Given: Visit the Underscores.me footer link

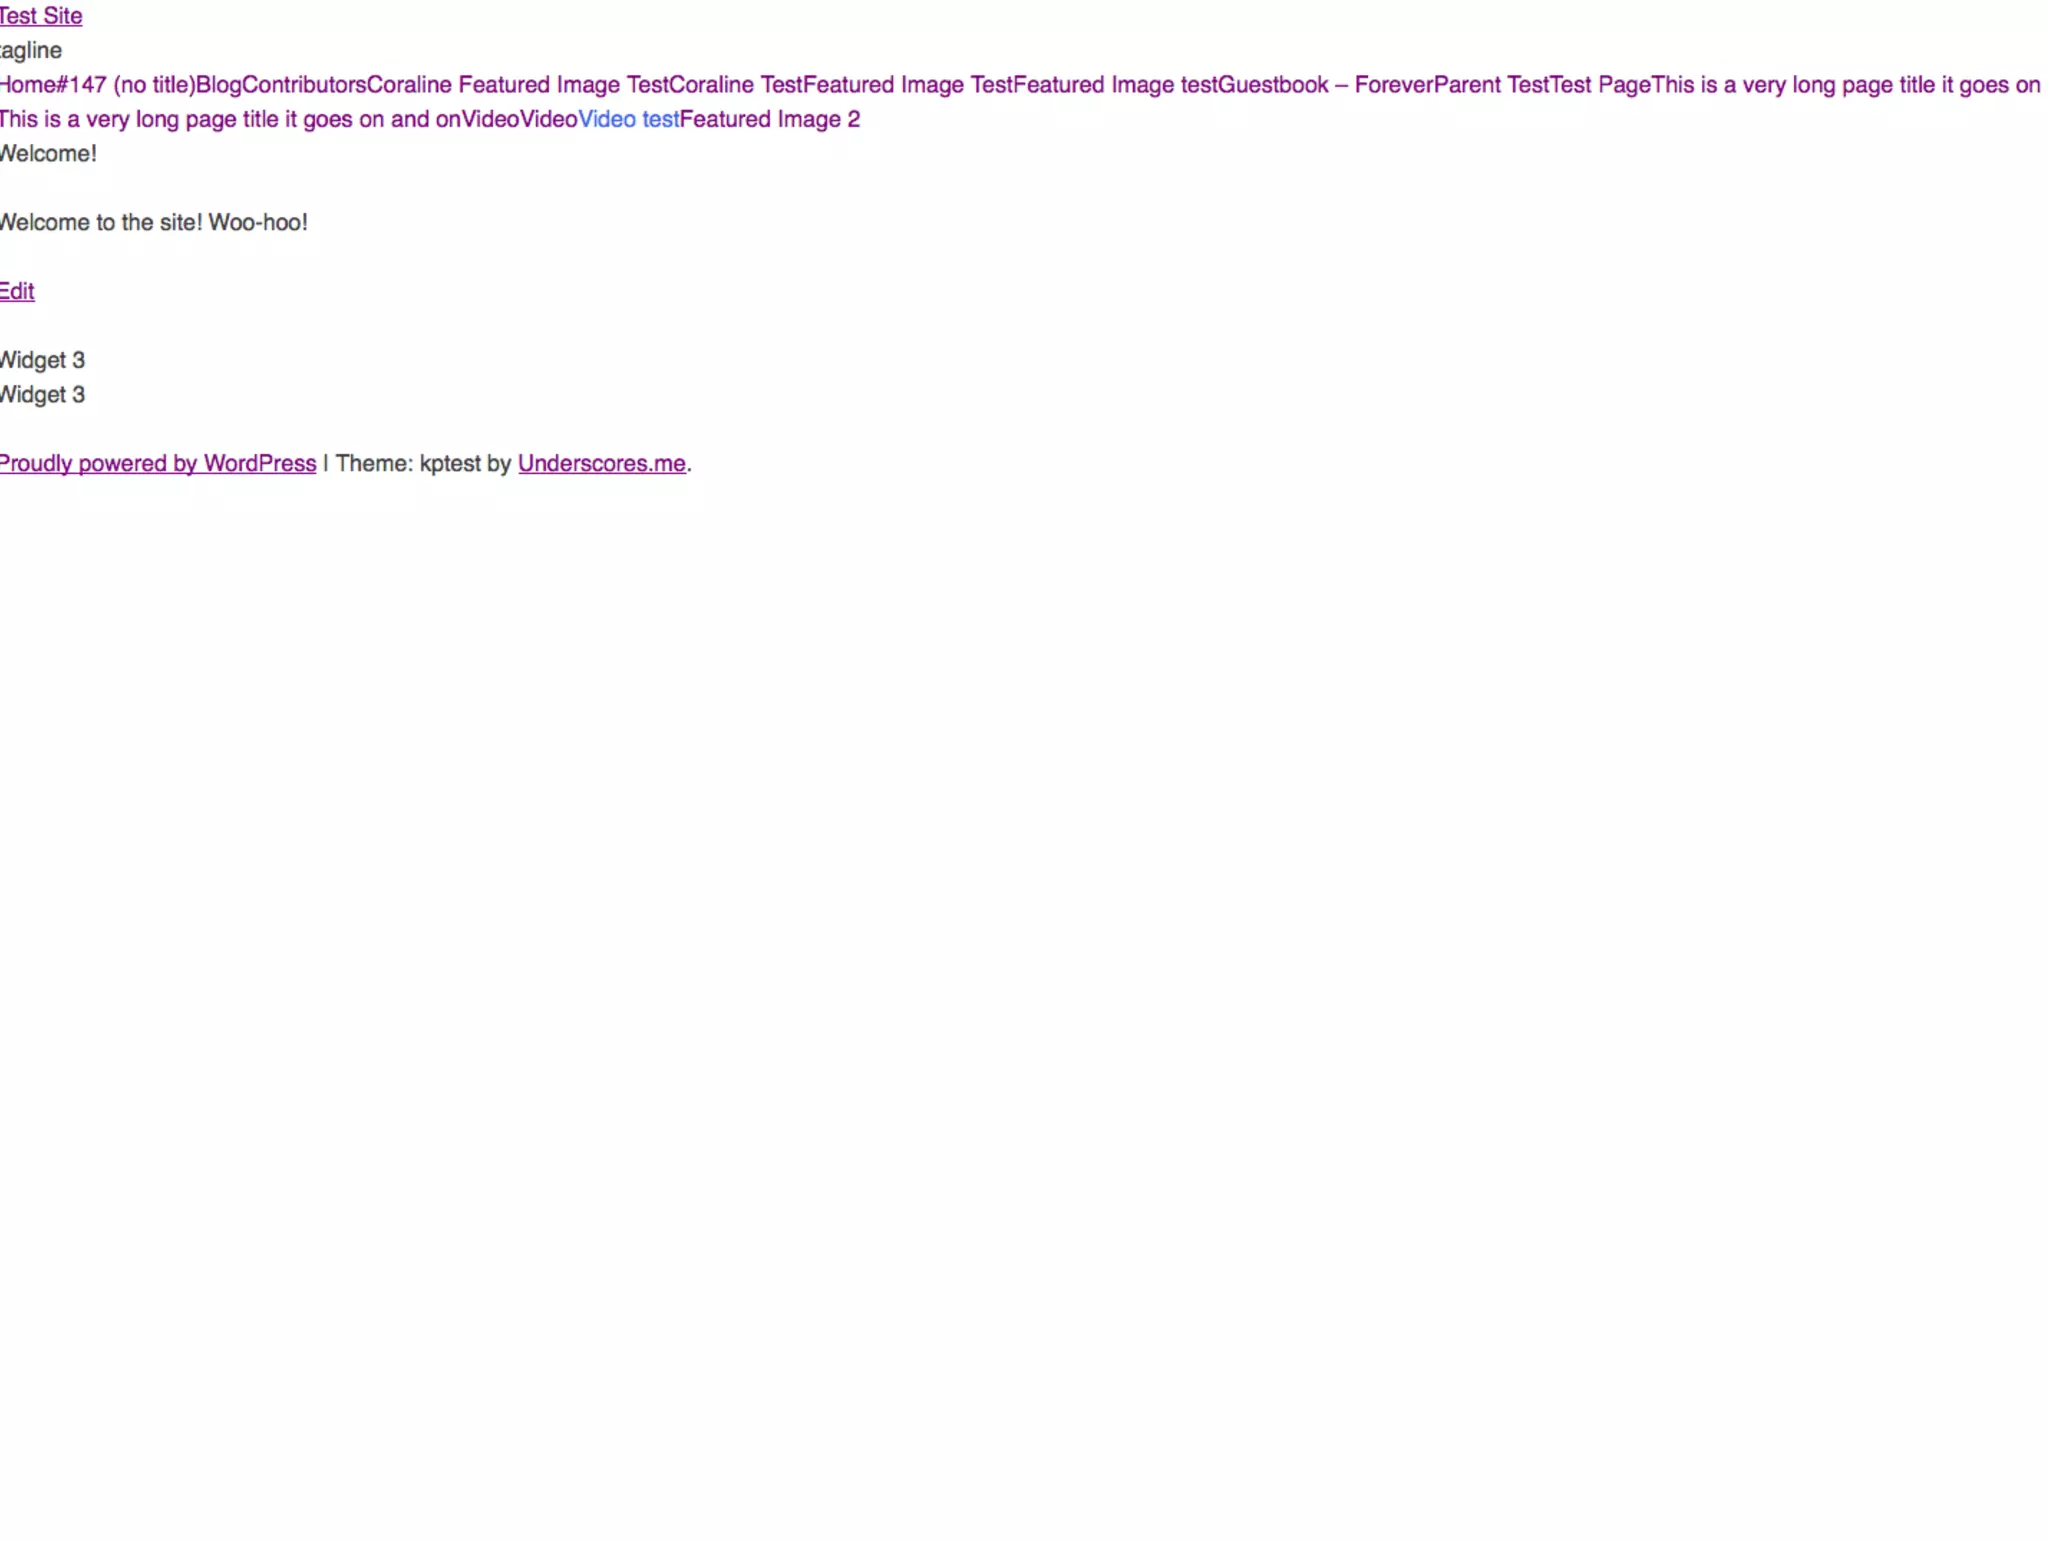Looking at the screenshot, I should tap(602, 463).
